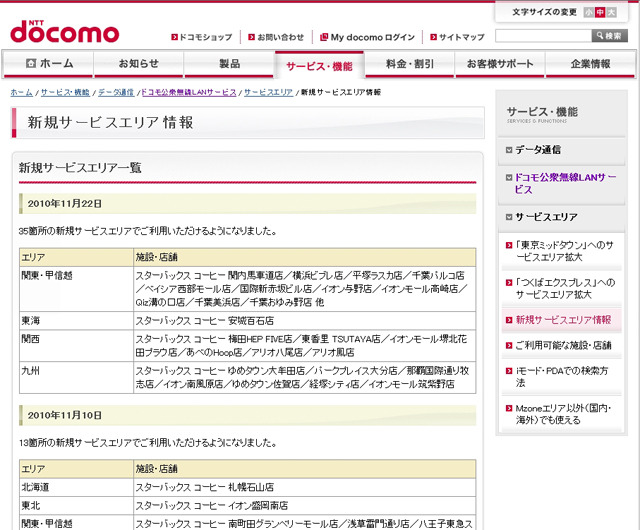The image size is (640, 530).
Task: Click arrow icon beside つくばエクスプレス link
Action: 509,283
